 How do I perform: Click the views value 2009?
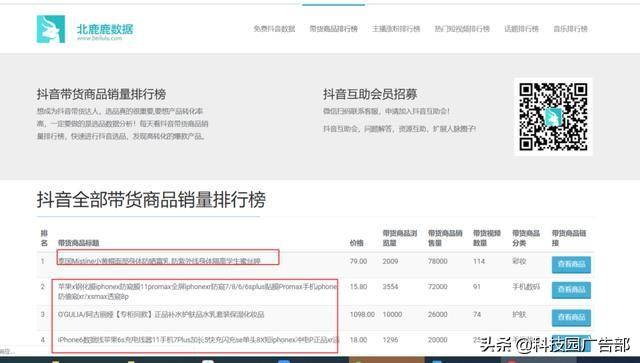(x=390, y=261)
